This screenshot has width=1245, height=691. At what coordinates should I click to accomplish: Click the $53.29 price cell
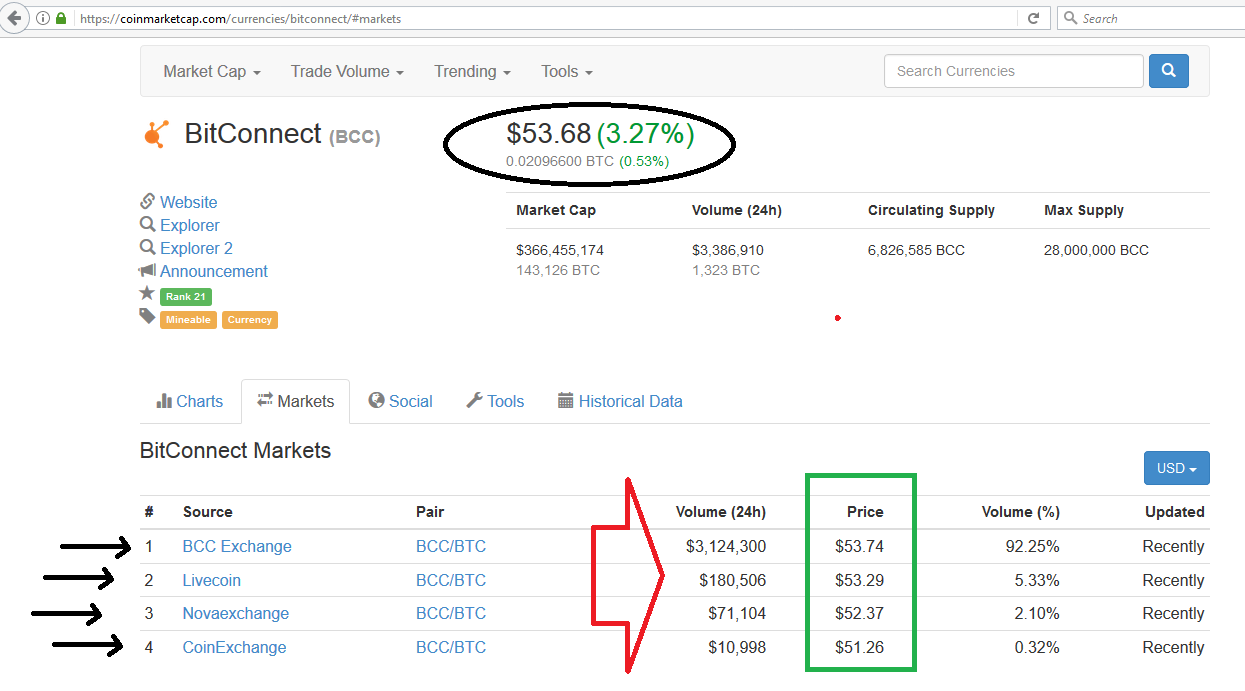860,580
